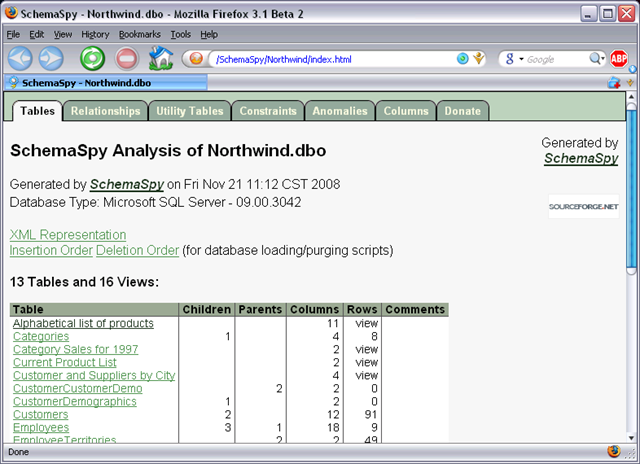Open the Alphabetical list of products view
640x464 pixels.
tap(83, 323)
